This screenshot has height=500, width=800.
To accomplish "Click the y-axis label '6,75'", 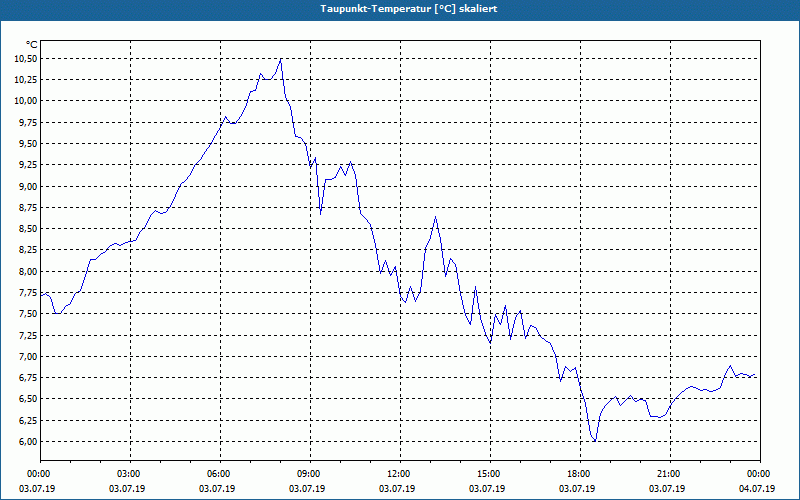I will [28, 378].
